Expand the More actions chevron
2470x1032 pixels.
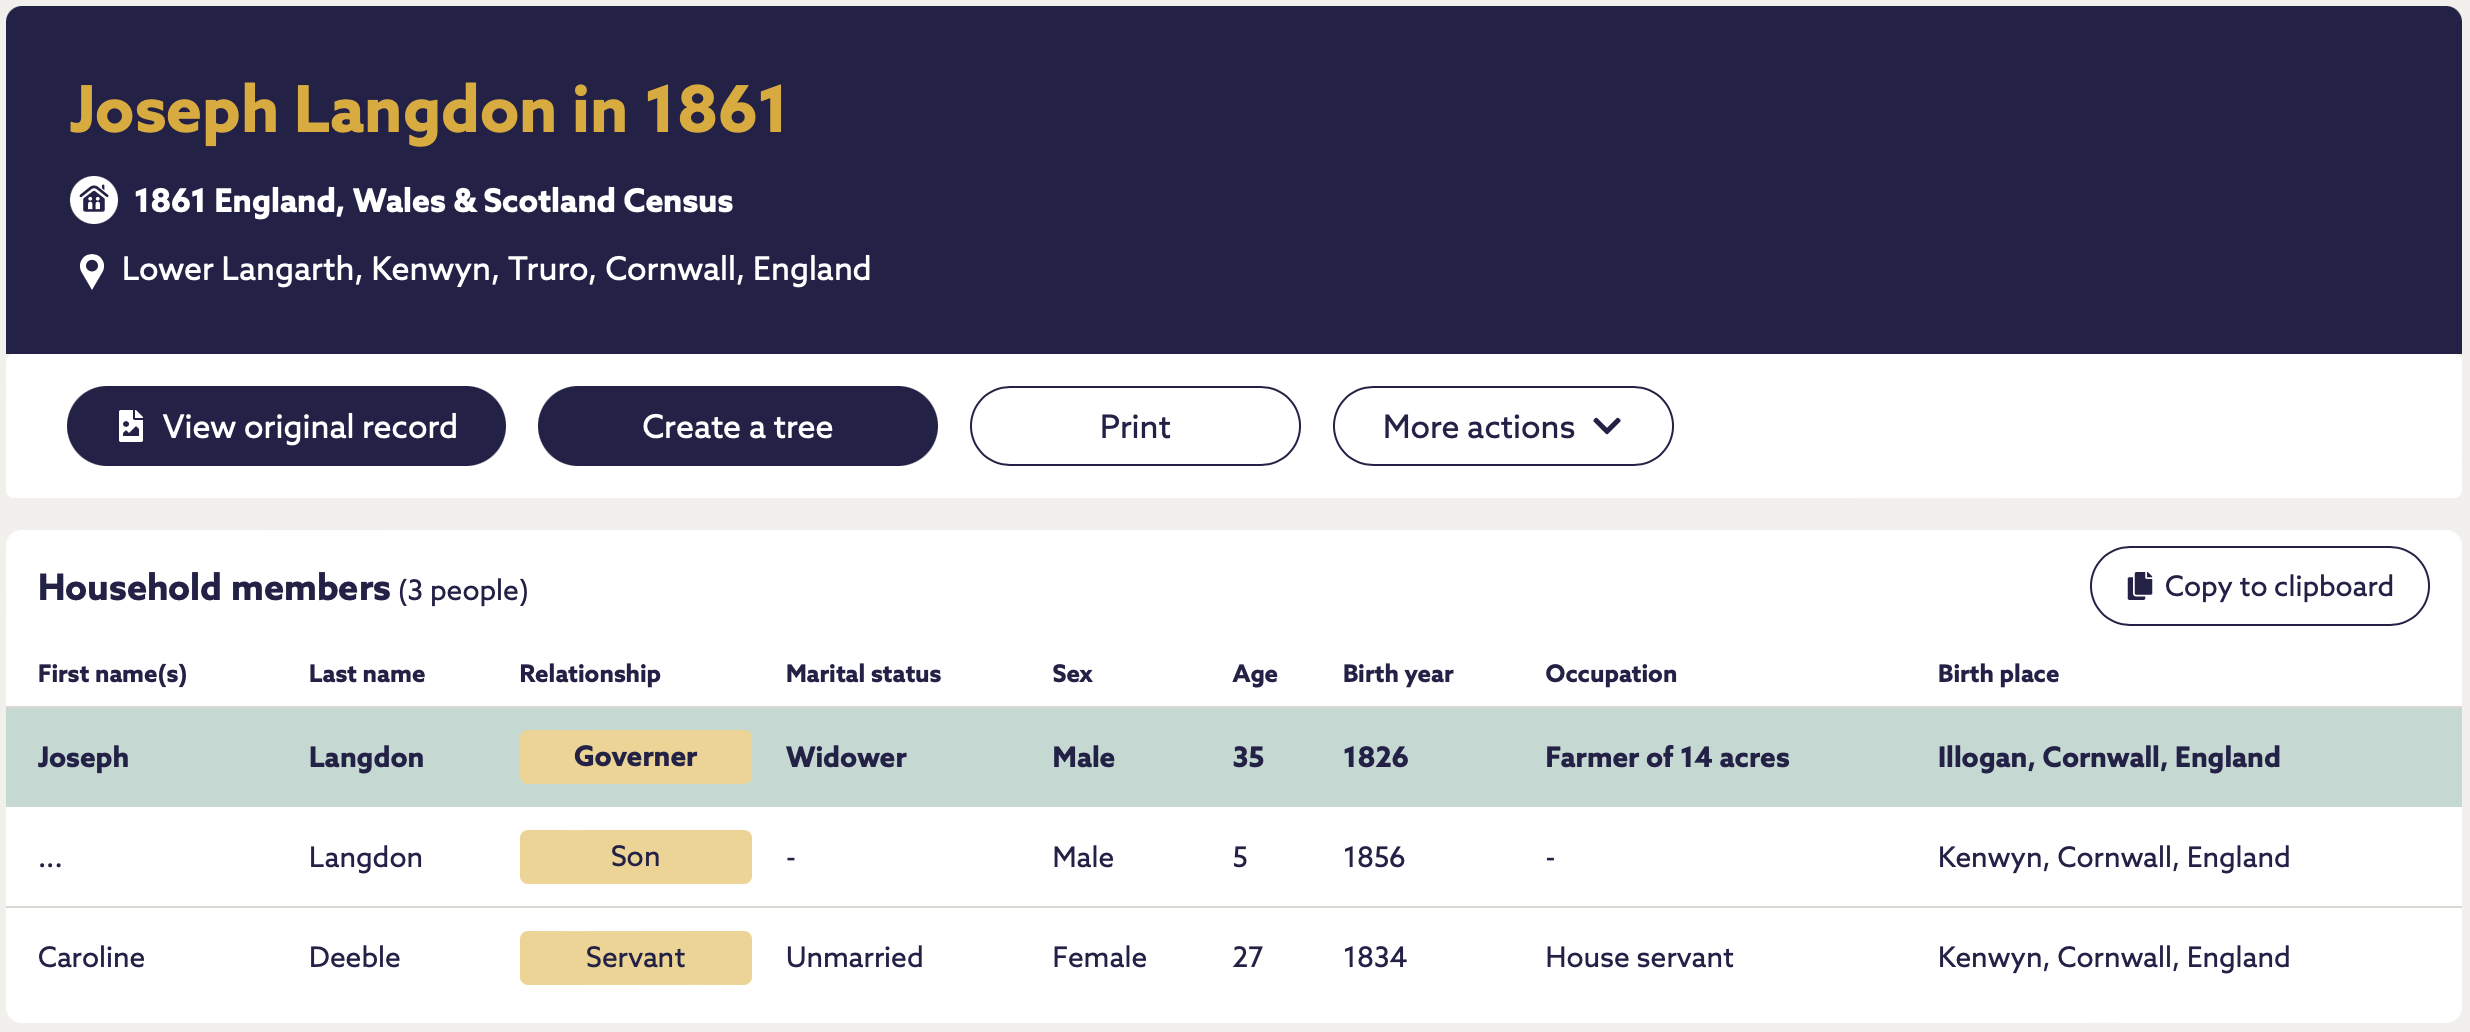coord(1607,426)
